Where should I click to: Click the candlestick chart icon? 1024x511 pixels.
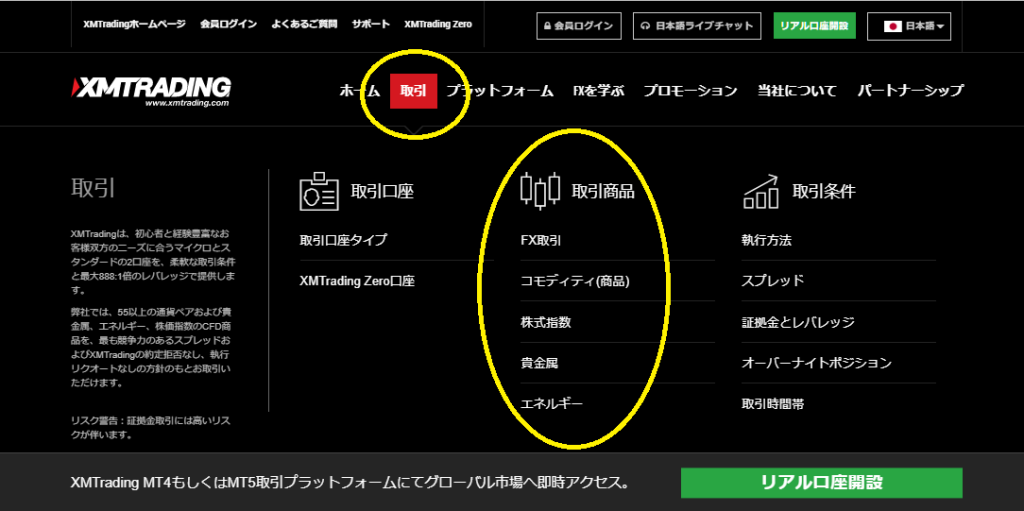(x=540, y=190)
